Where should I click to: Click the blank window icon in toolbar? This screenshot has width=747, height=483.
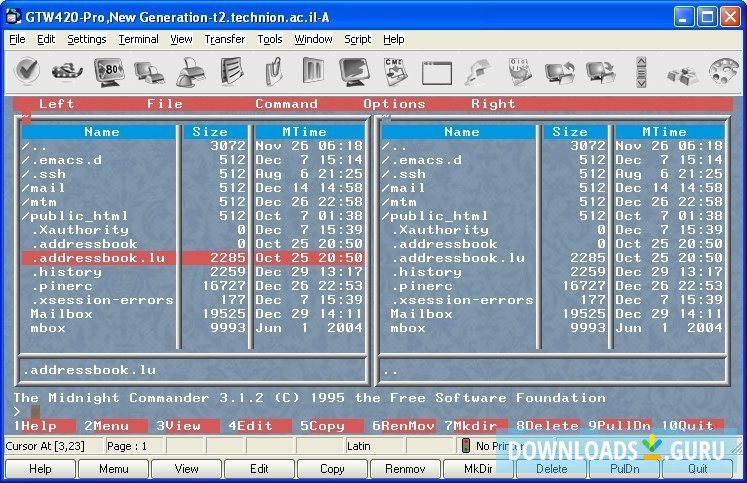pos(437,72)
